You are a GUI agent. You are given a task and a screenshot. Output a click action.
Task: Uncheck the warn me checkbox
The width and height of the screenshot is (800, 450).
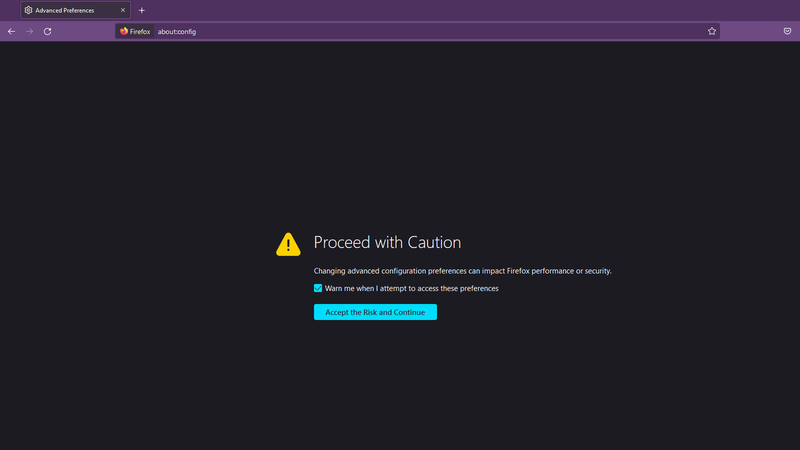(318, 288)
